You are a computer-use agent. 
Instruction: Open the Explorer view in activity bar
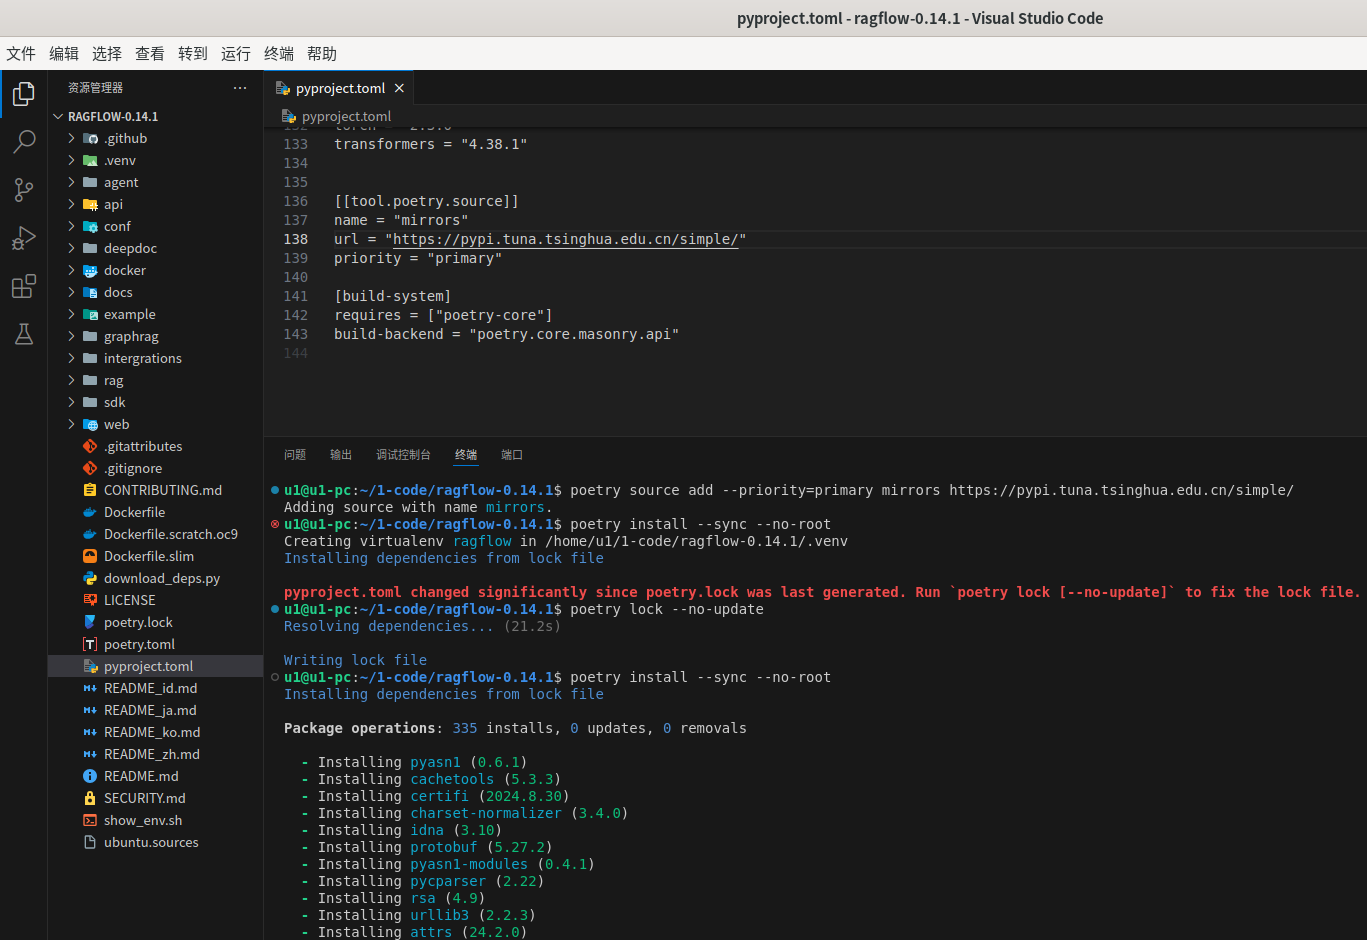24,94
